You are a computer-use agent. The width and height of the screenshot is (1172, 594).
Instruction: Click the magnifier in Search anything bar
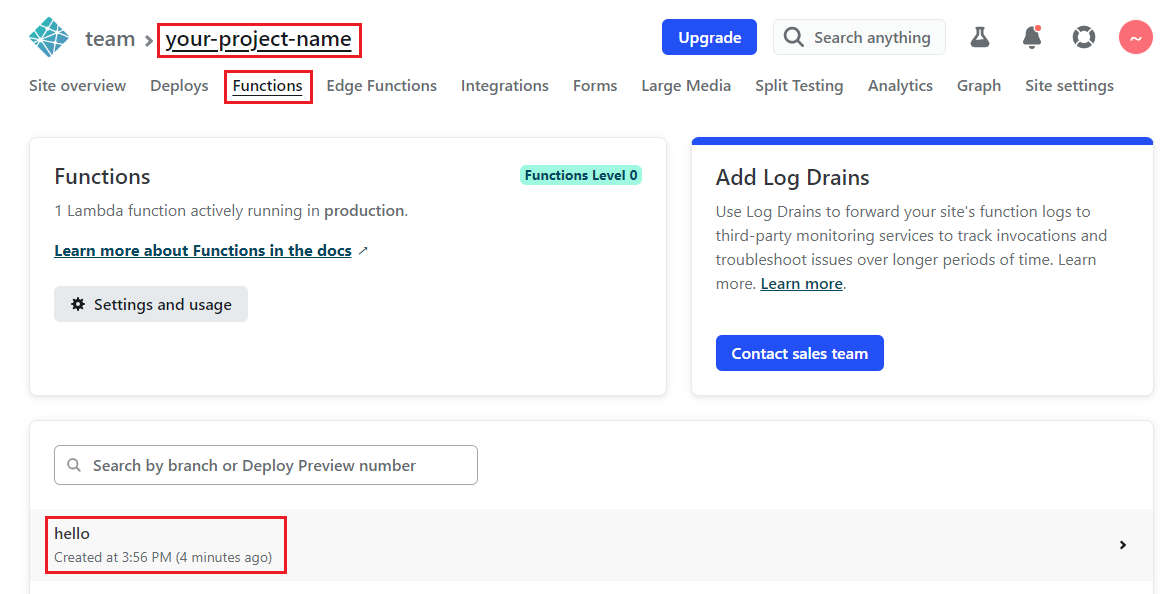pyautogui.click(x=793, y=37)
